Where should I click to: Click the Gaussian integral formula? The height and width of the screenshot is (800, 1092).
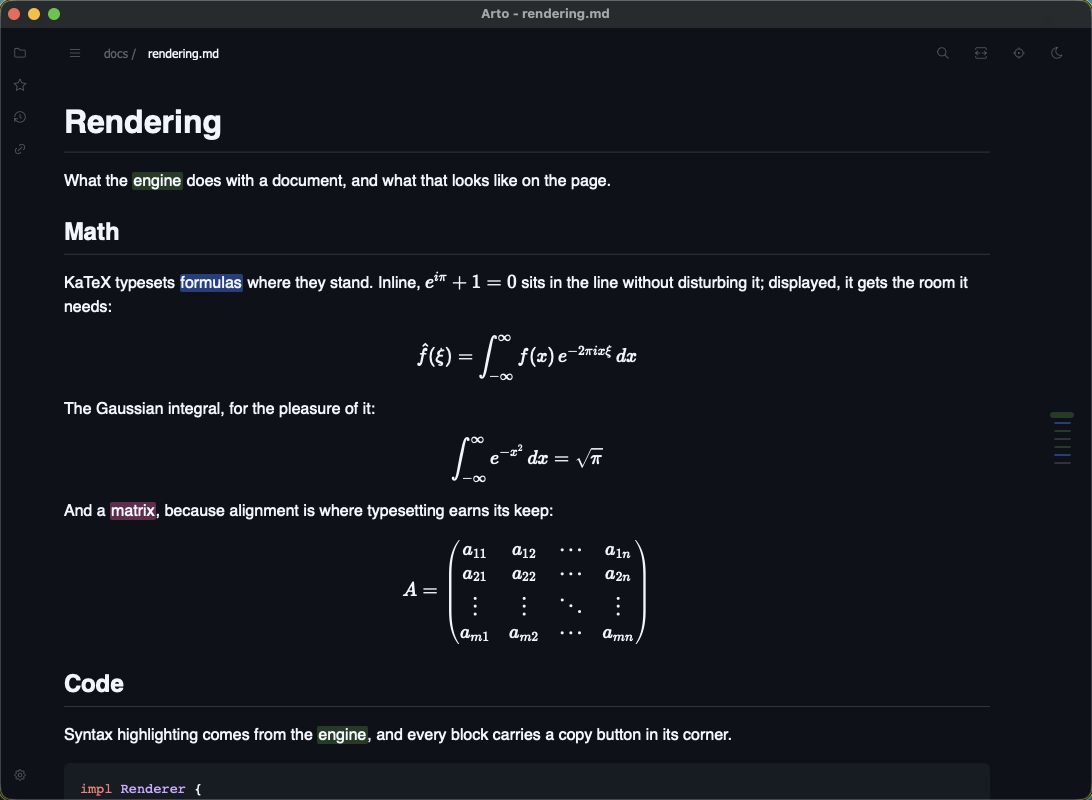(x=527, y=459)
